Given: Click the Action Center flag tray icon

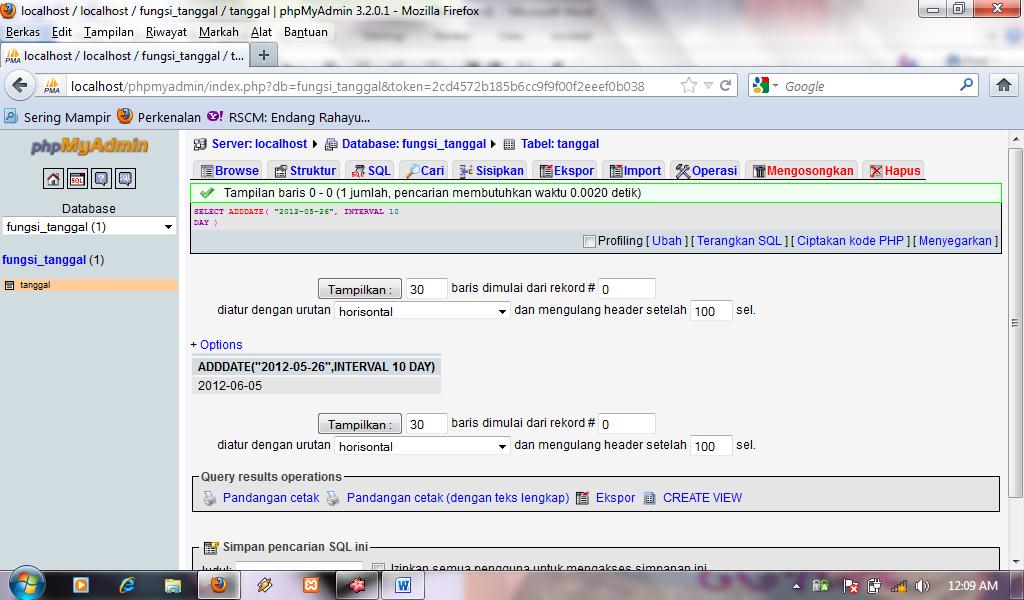Looking at the screenshot, I should tap(850, 586).
